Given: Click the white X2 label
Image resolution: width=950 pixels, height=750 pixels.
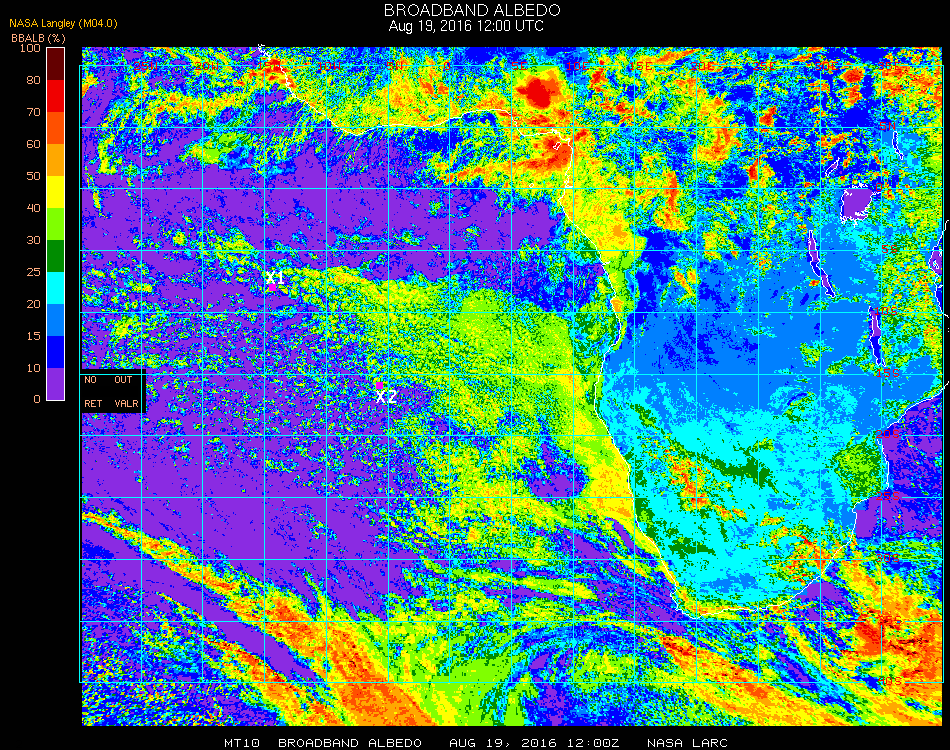Looking at the screenshot, I should [386, 397].
